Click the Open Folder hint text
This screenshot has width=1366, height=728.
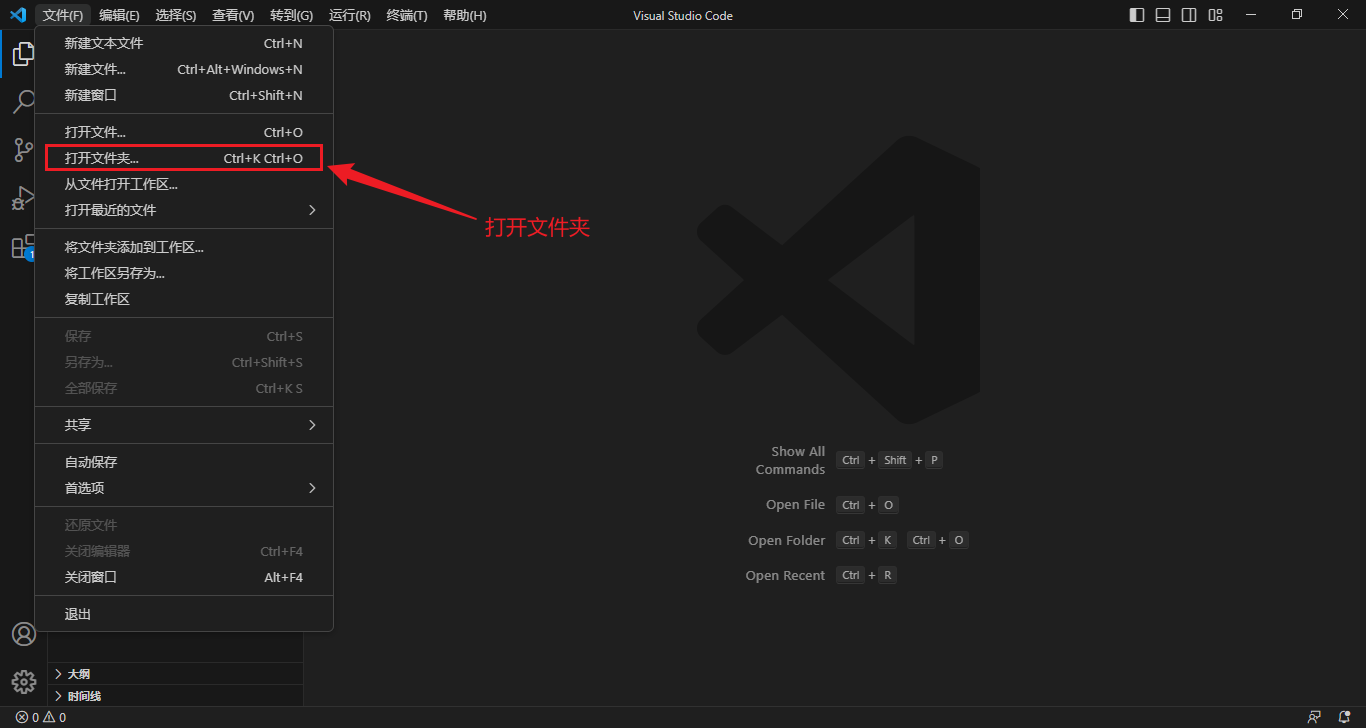(x=787, y=540)
